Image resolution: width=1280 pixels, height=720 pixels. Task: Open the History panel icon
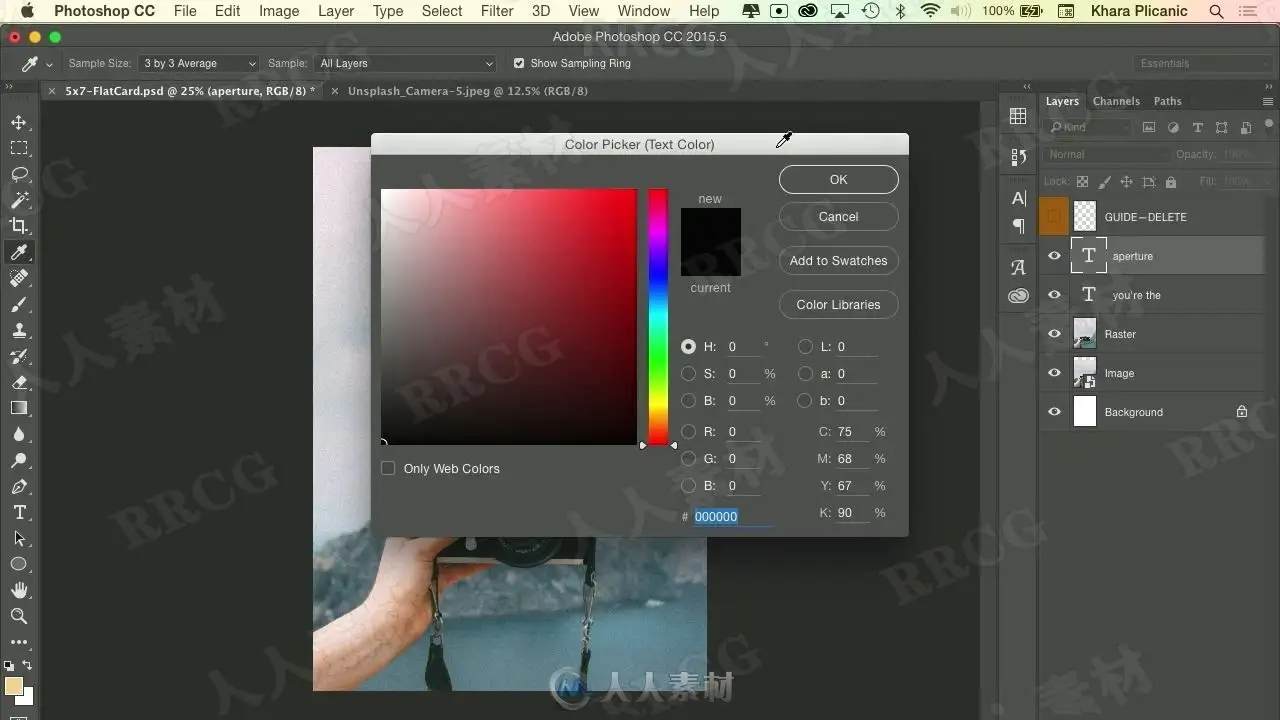click(x=1018, y=157)
